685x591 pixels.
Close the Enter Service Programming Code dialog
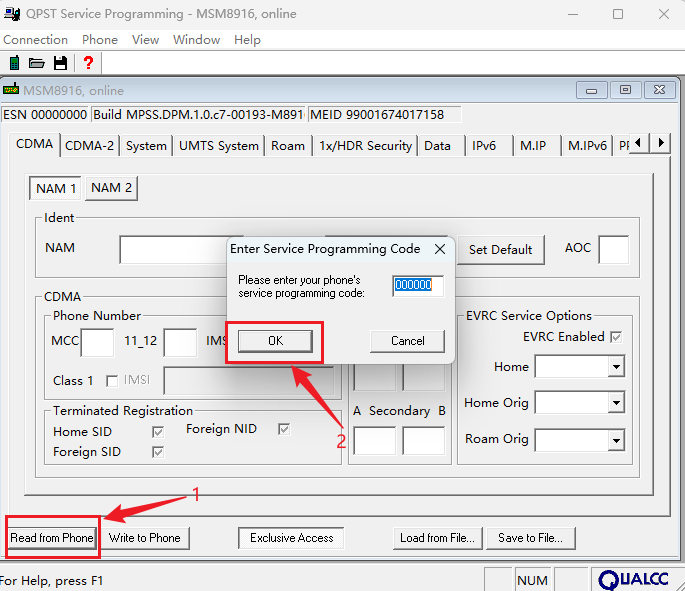[439, 249]
